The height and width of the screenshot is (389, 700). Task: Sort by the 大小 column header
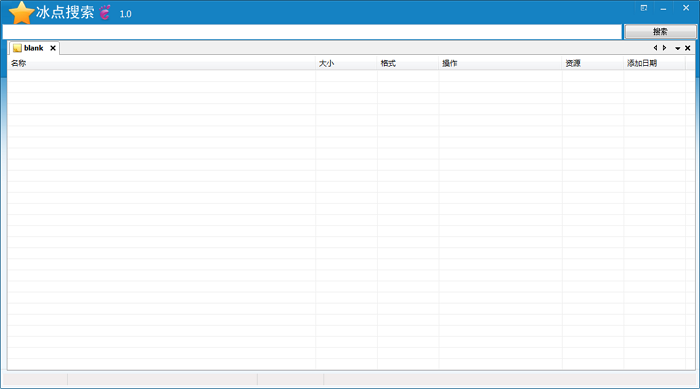346,63
